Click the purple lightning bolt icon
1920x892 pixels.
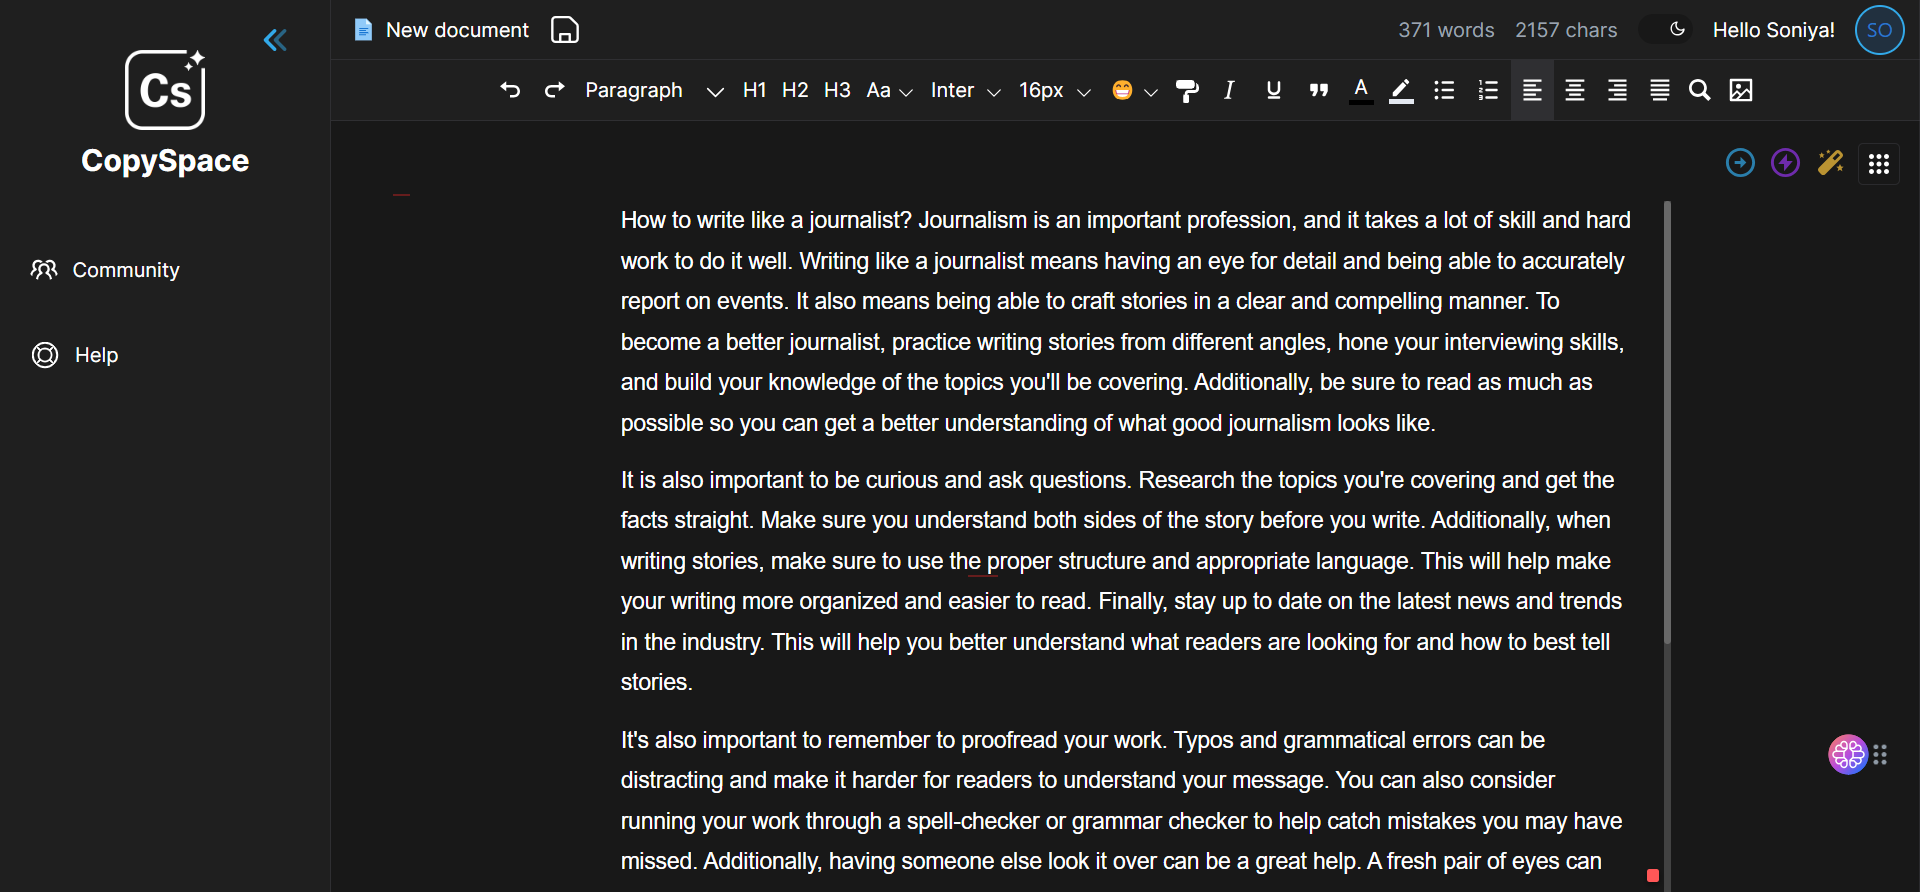pos(1785,162)
